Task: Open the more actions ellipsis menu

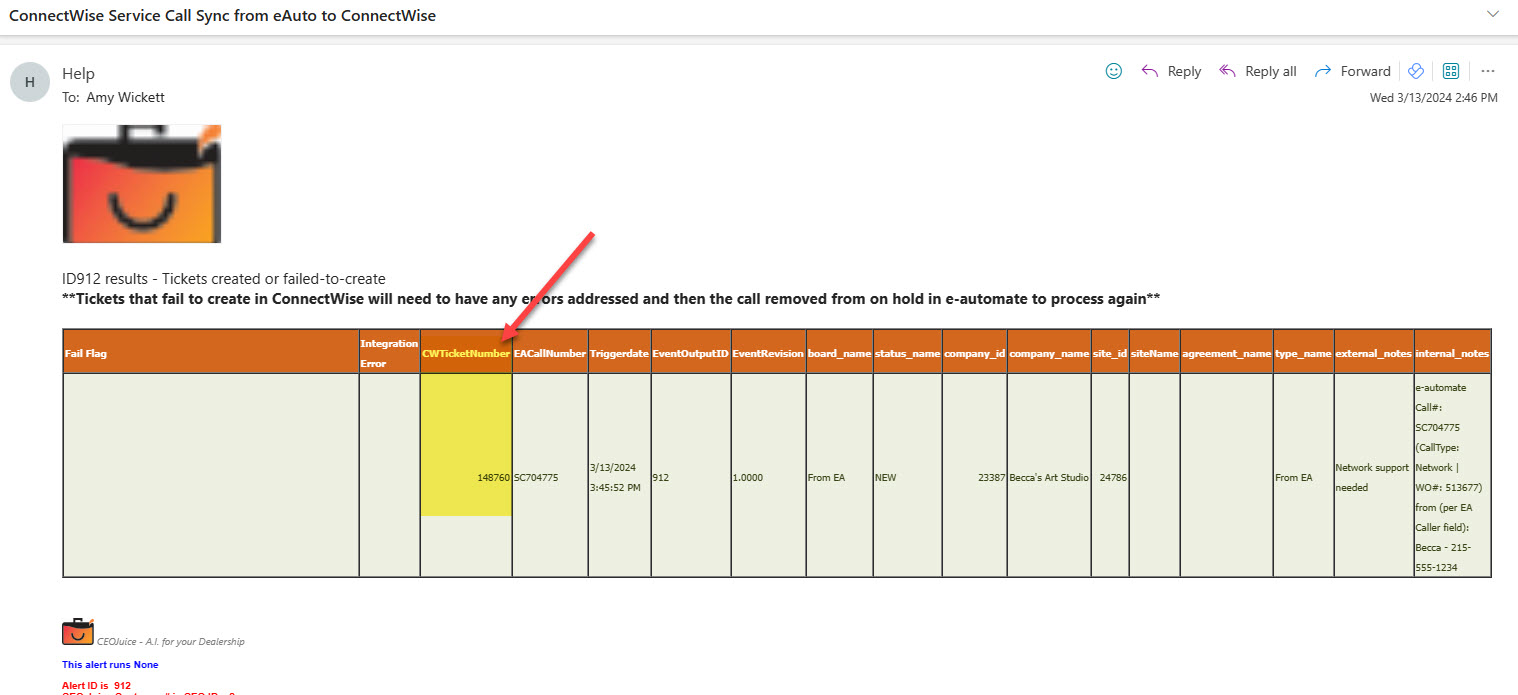Action: pos(1488,71)
